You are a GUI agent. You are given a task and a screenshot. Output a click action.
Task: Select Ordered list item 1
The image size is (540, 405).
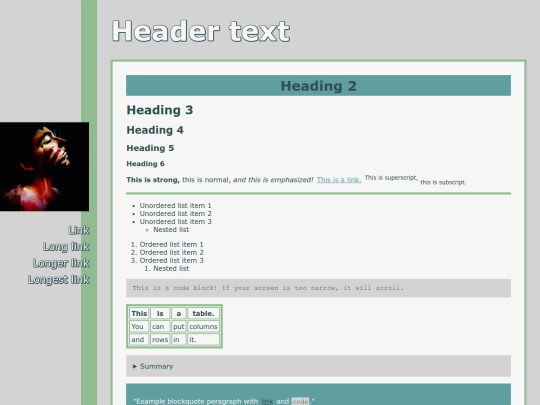[172, 245]
